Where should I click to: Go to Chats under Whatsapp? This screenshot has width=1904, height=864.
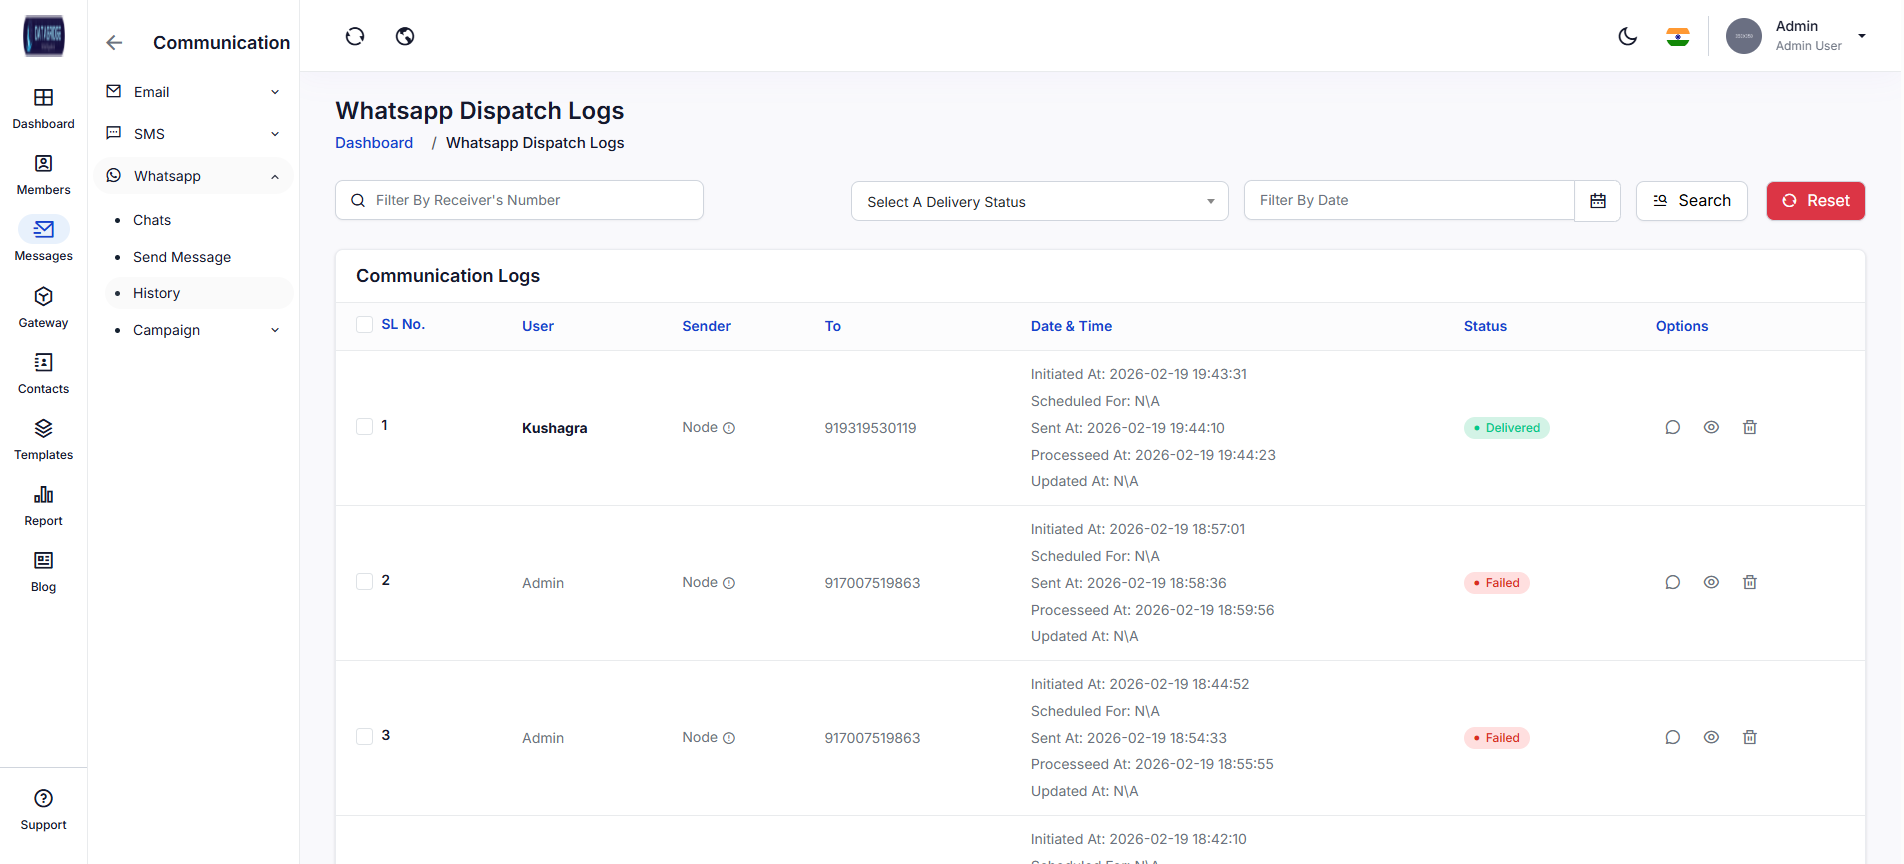(152, 220)
